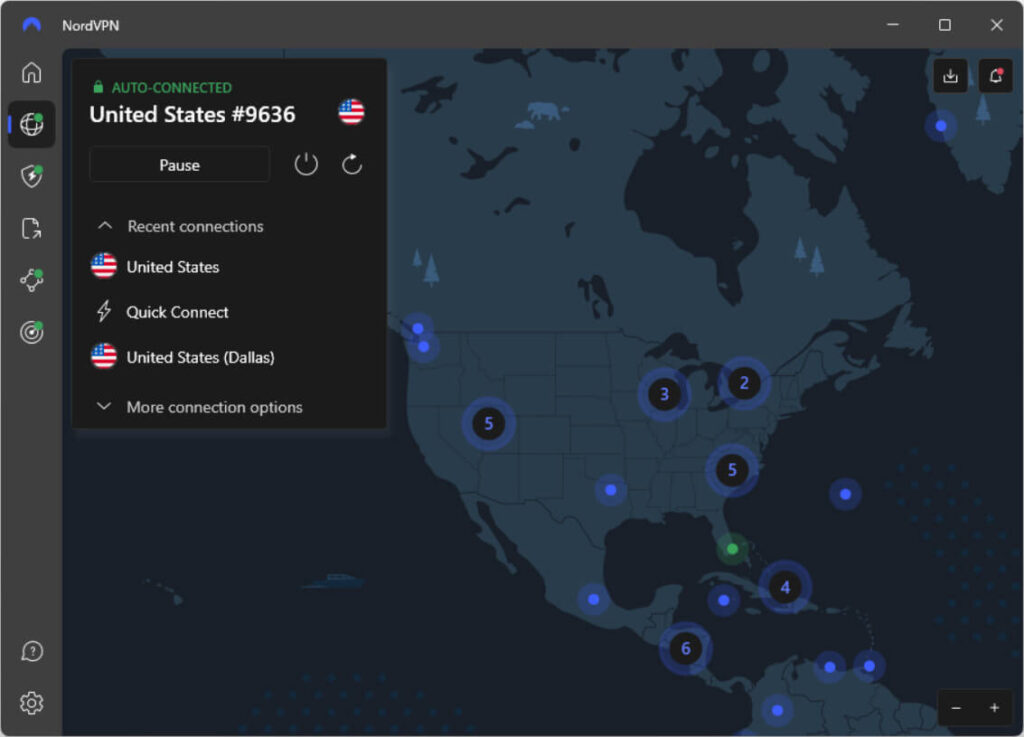
Task: Click the Cuba area server dot
Action: 723,599
